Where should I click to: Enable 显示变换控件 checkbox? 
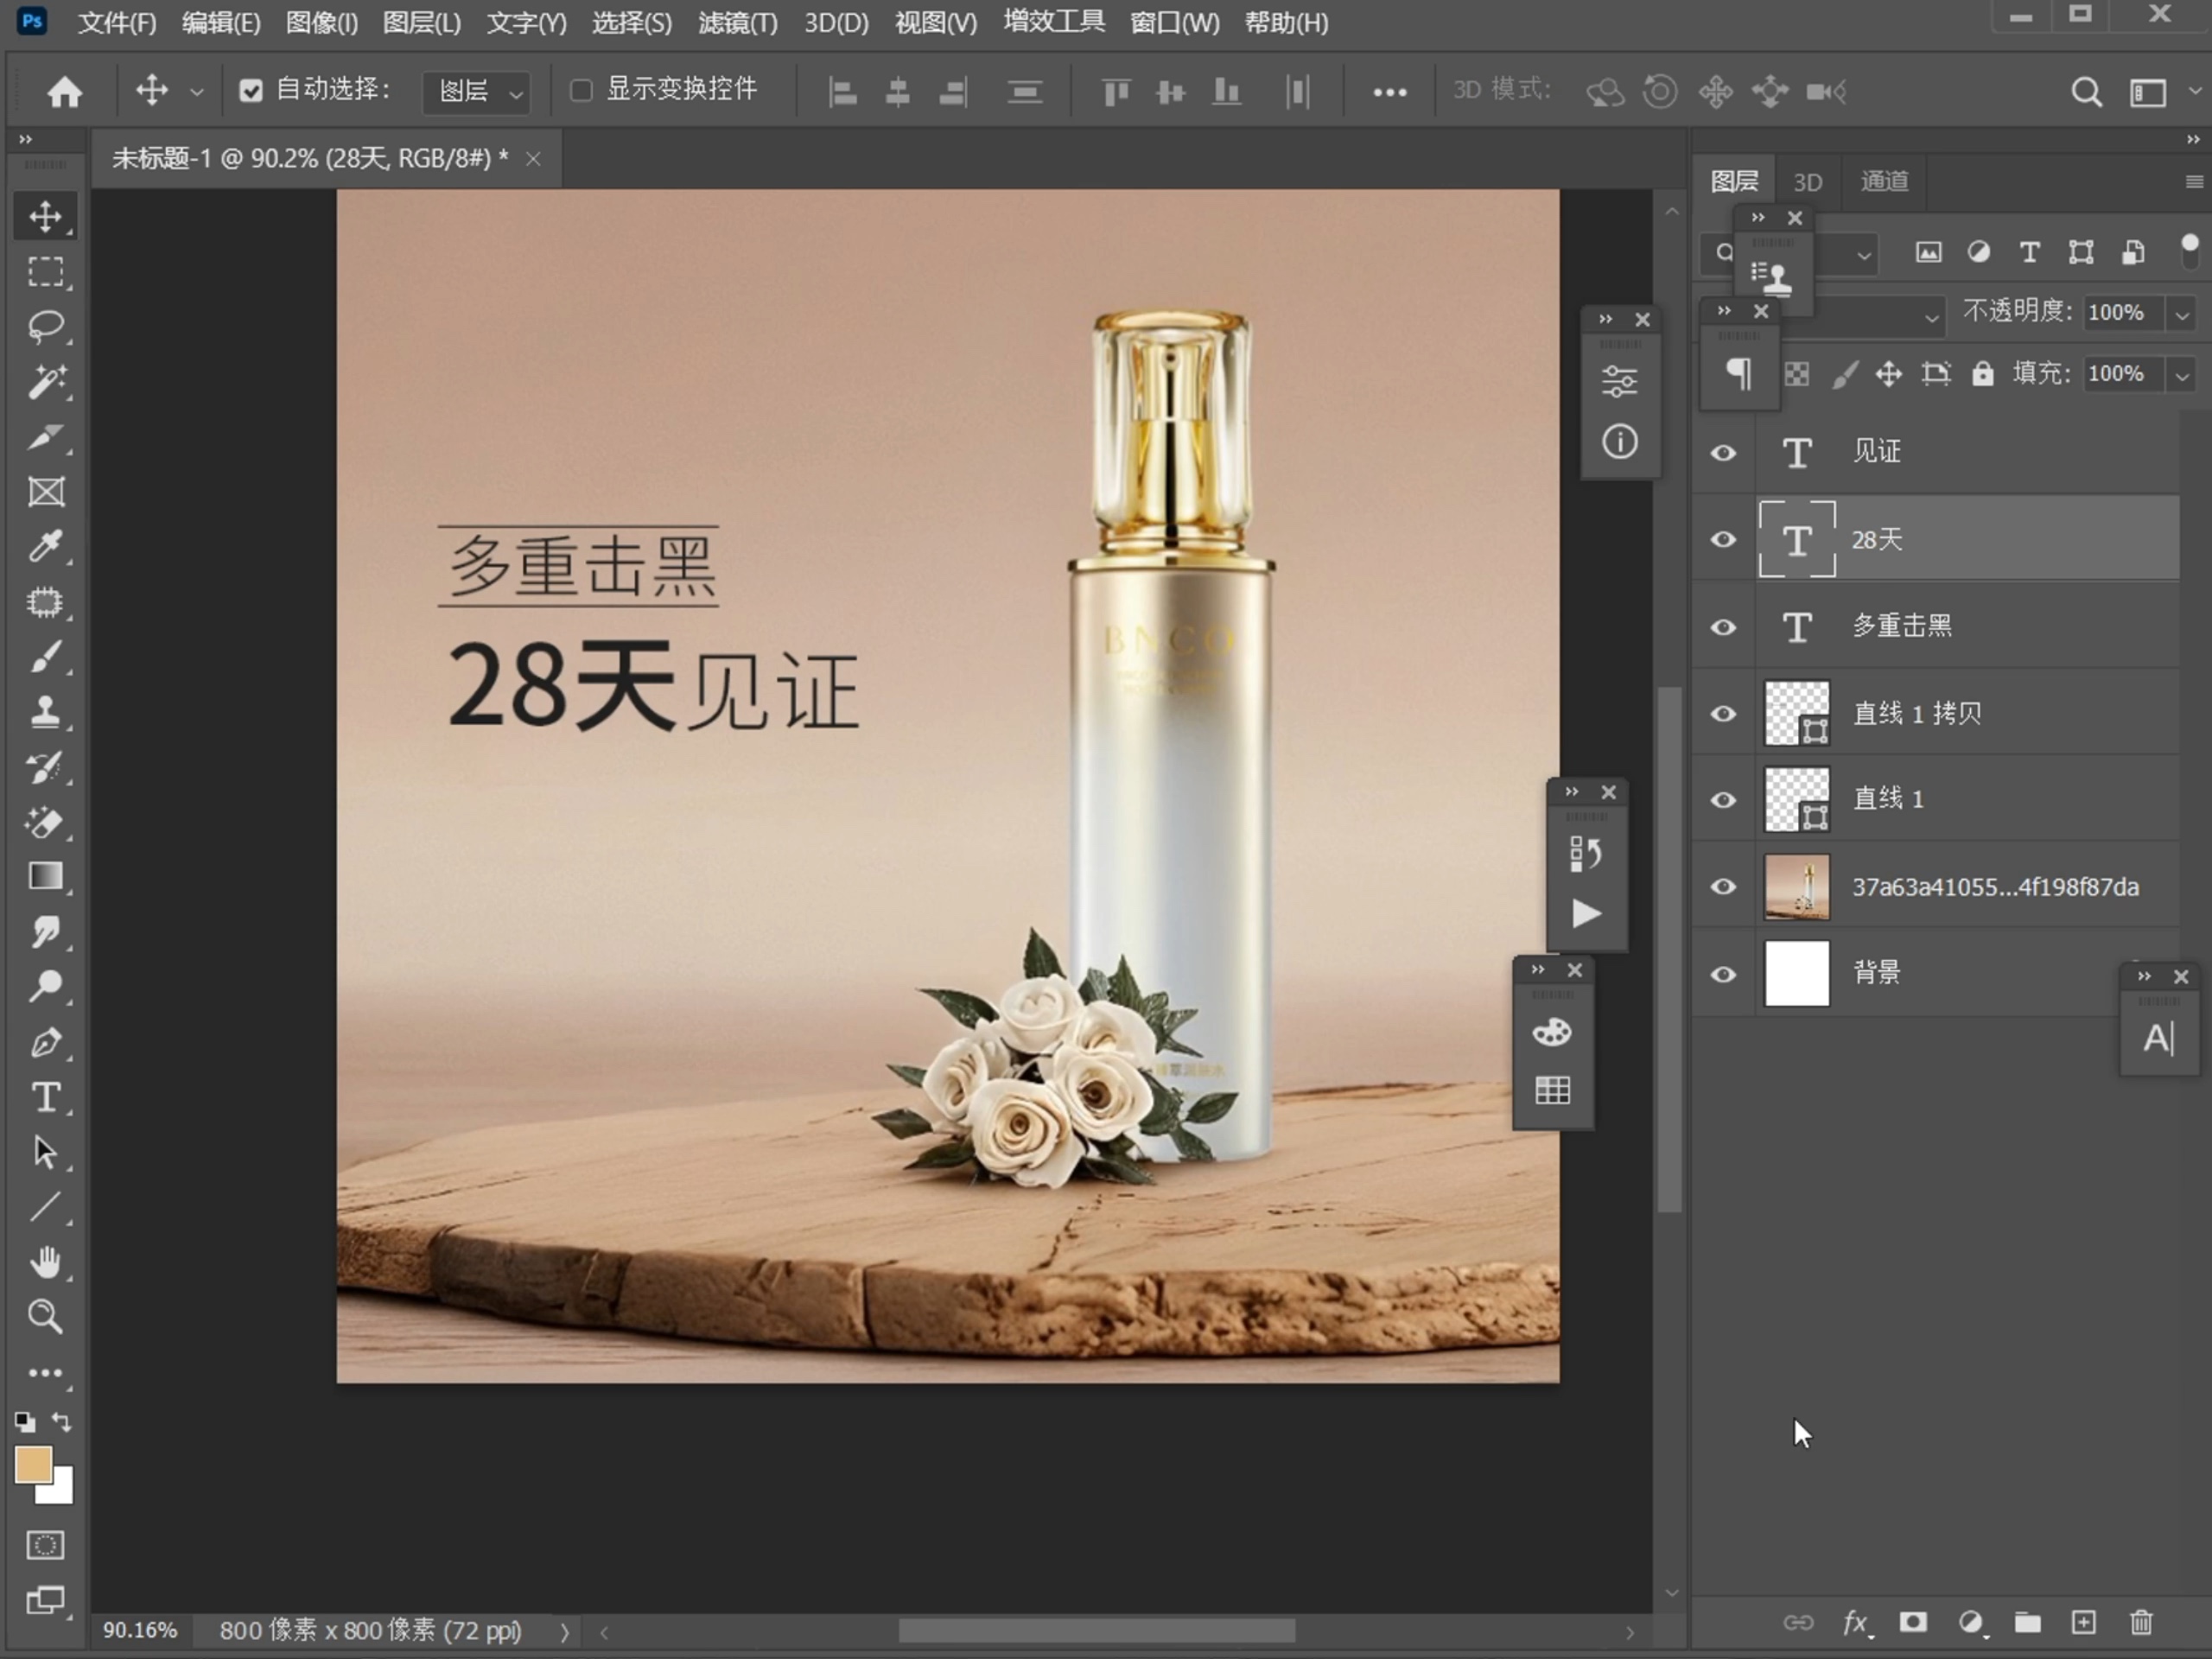pos(581,91)
